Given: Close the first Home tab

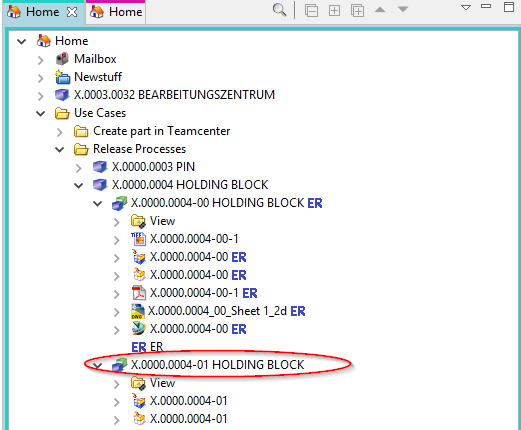Looking at the screenshot, I should pos(72,12).
